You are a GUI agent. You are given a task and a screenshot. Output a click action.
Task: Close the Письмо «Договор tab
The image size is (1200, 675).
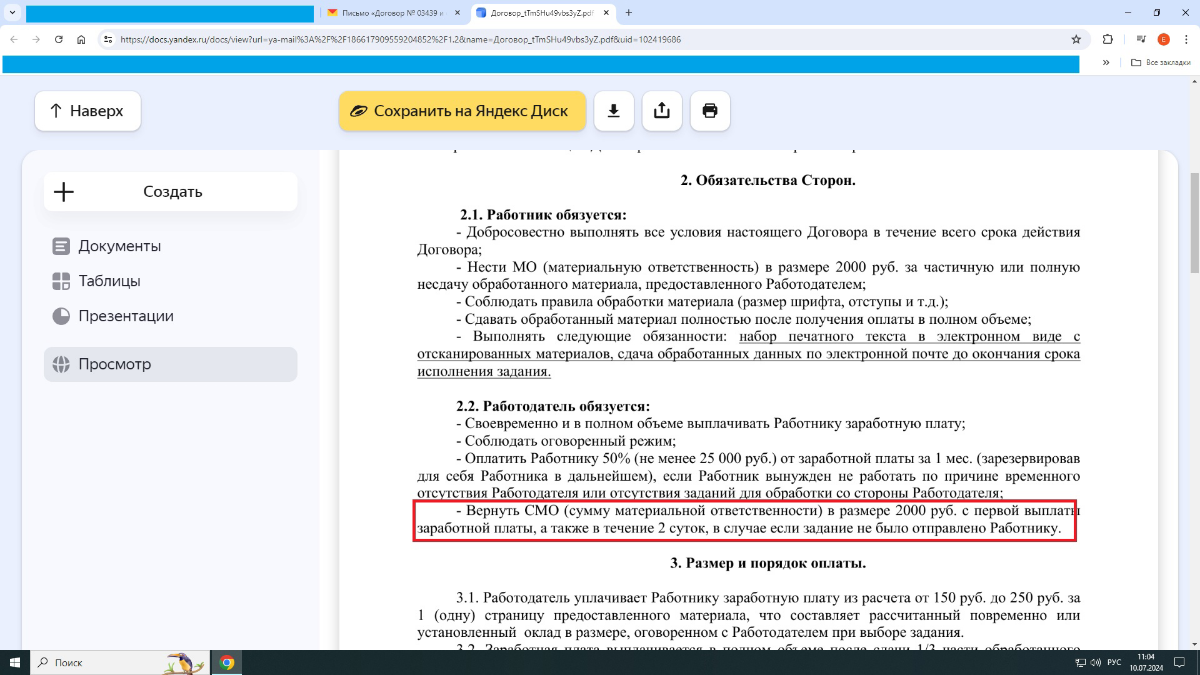tap(457, 13)
